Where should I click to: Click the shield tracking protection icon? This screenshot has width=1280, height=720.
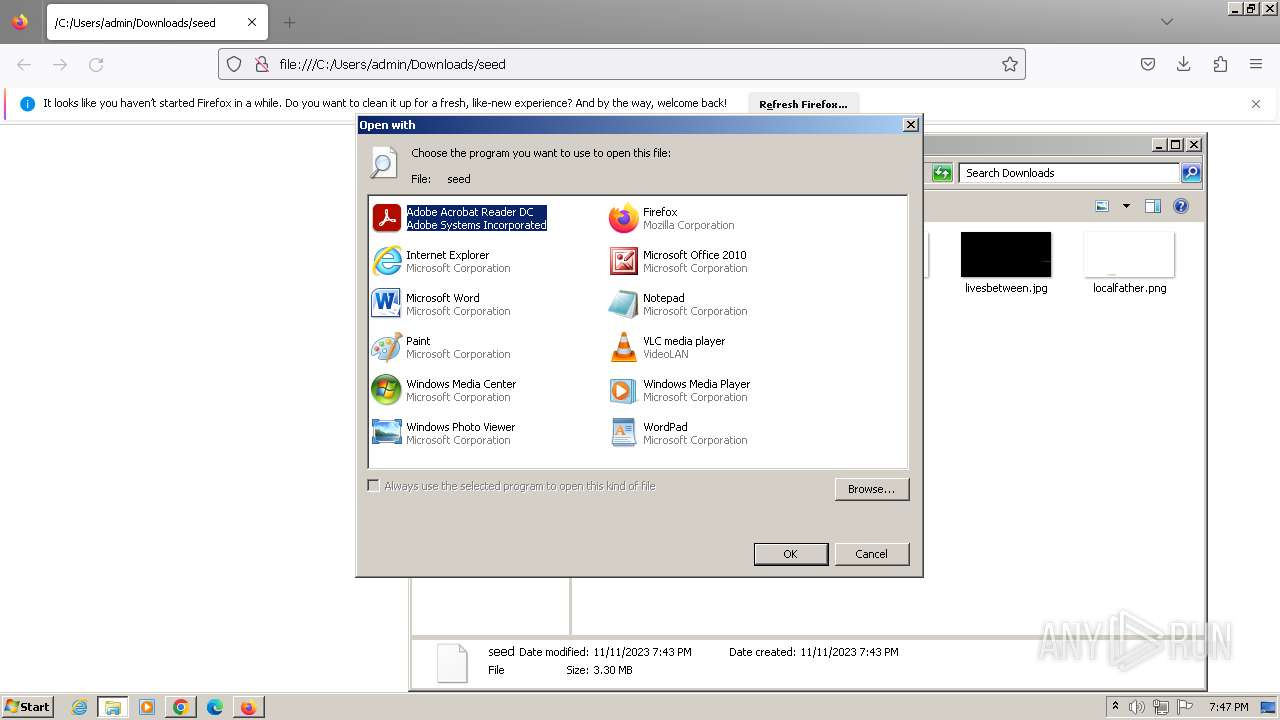[234, 64]
